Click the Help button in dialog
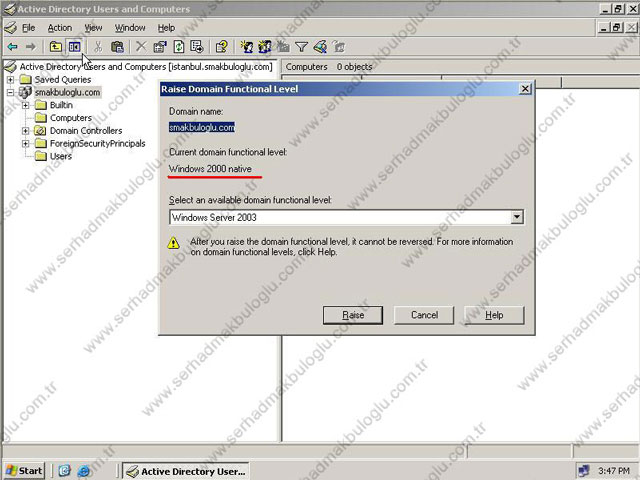The image size is (640, 480). pos(494,315)
